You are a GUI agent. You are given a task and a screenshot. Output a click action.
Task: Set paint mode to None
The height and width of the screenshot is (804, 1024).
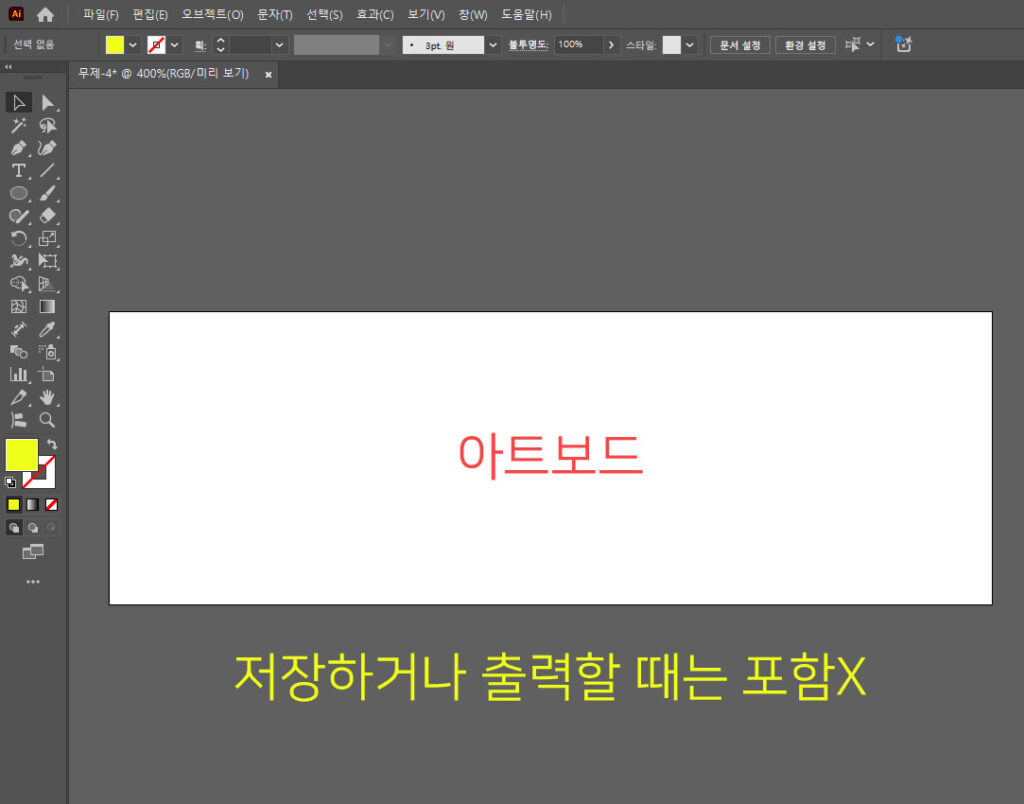pos(52,505)
